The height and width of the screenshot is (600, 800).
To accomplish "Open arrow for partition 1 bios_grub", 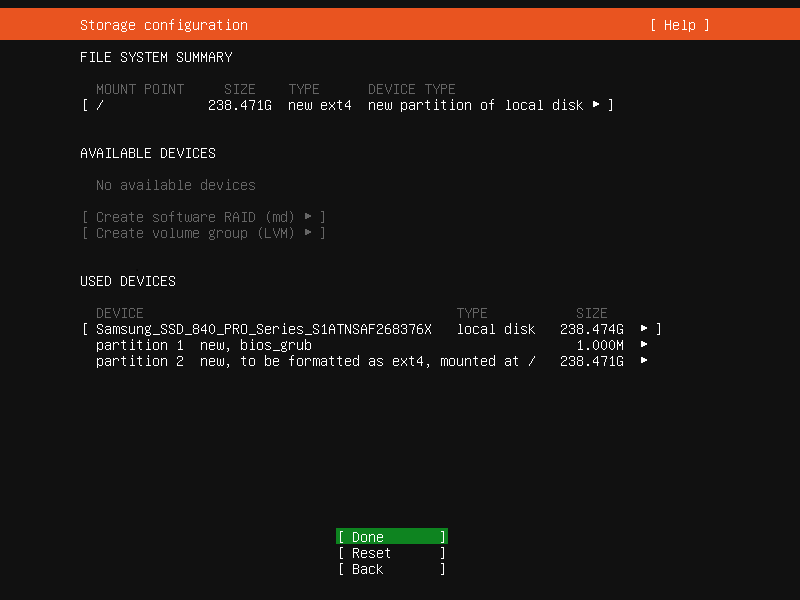I will click(644, 345).
